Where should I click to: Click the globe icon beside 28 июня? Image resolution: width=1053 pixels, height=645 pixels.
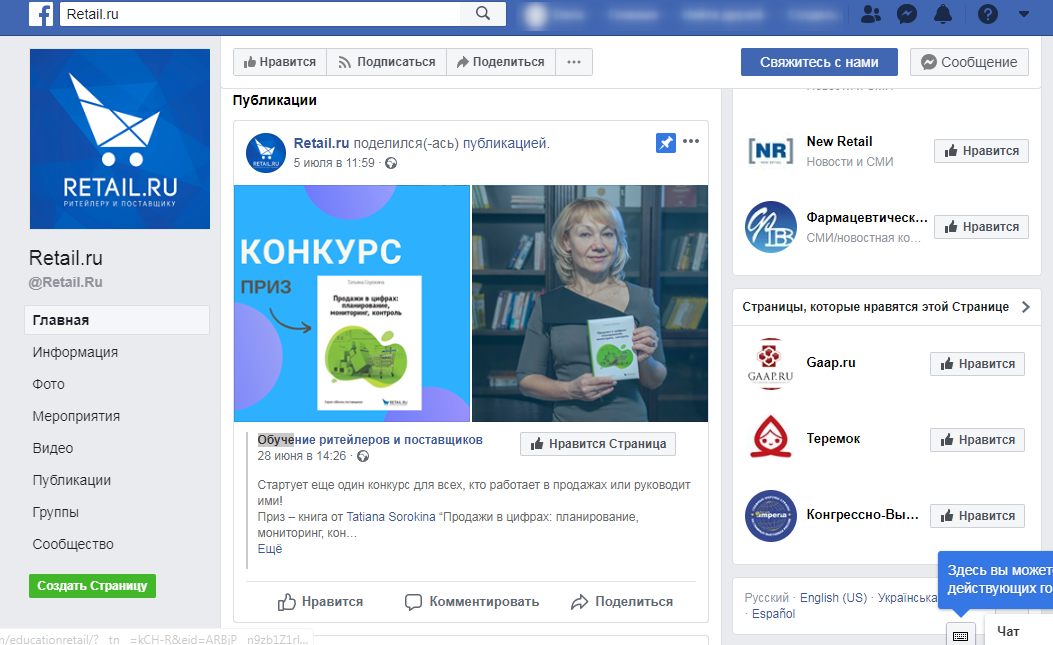(x=363, y=457)
